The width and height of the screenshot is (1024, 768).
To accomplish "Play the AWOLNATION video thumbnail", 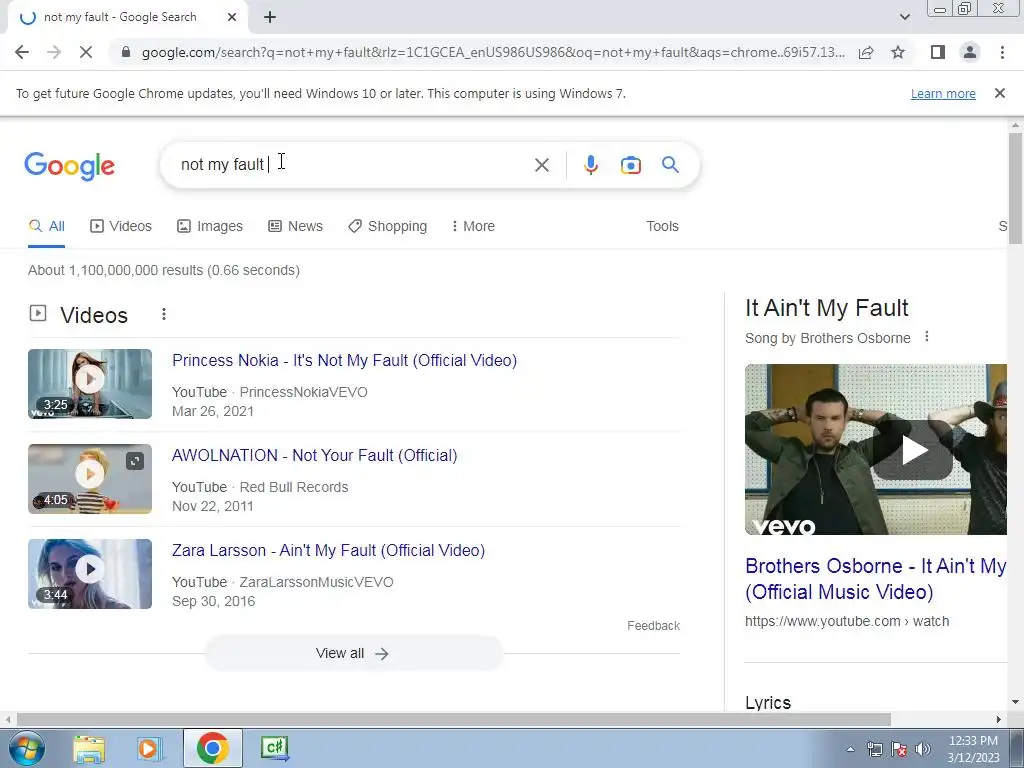I will pyautogui.click(x=90, y=479).
